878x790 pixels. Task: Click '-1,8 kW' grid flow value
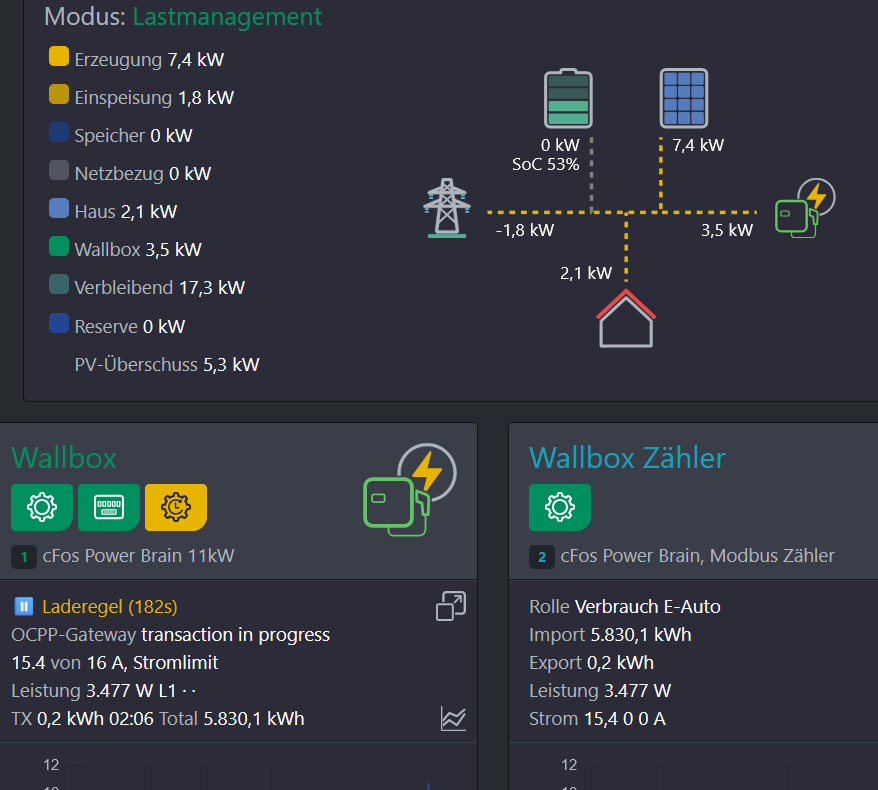[x=524, y=230]
